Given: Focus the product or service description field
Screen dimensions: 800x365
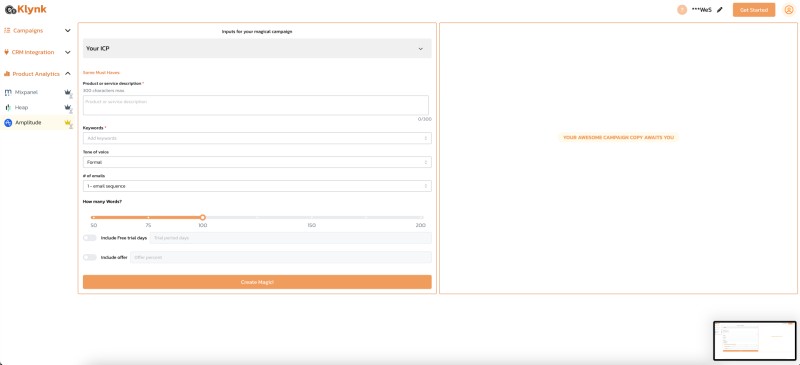Looking at the screenshot, I should [x=256, y=105].
